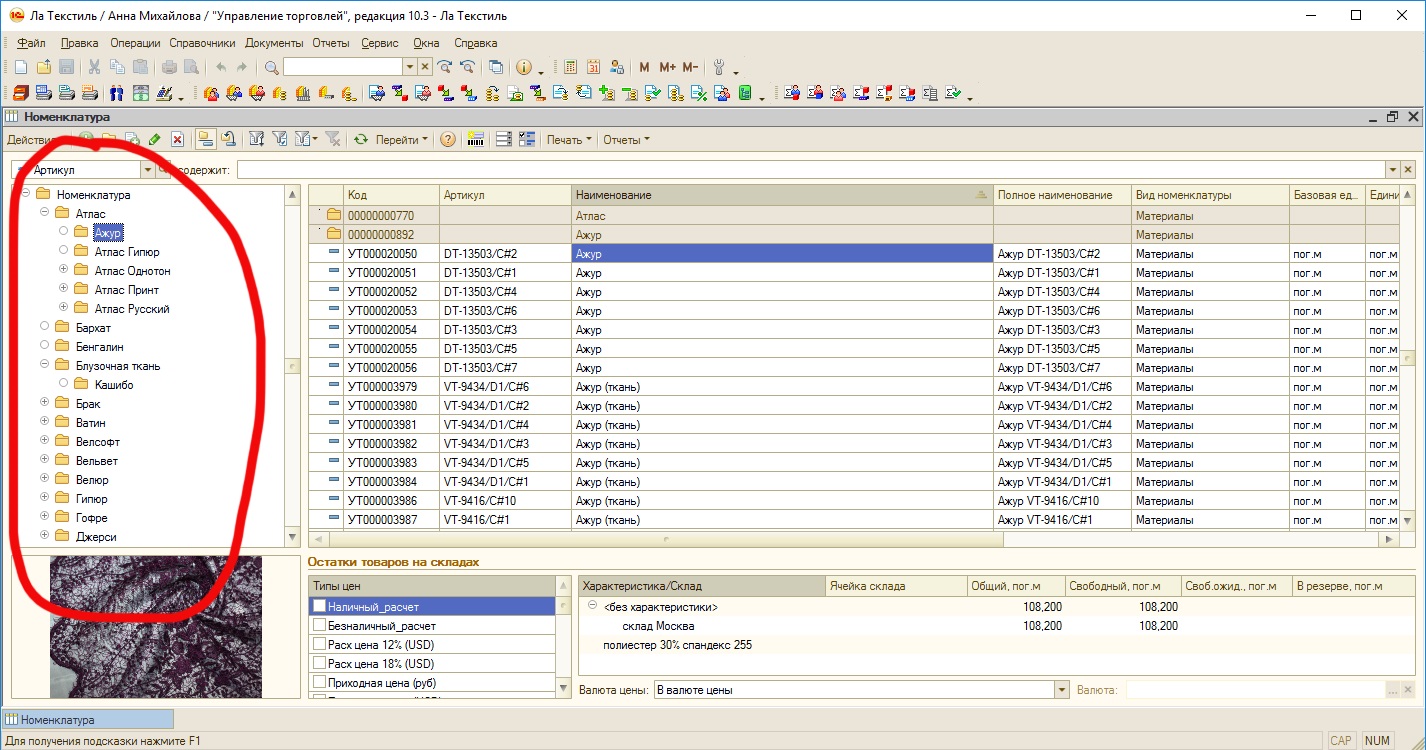This screenshot has height=750, width=1426.
Task: Tick the Приходная цена (руб) checkbox
Action: (319, 682)
